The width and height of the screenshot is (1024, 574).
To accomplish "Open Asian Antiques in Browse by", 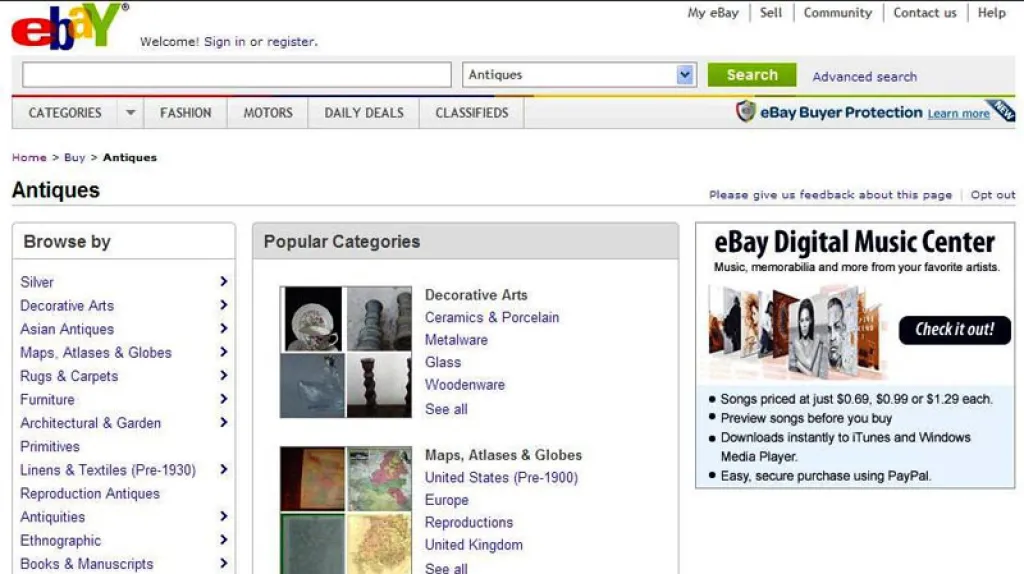I will click(67, 329).
